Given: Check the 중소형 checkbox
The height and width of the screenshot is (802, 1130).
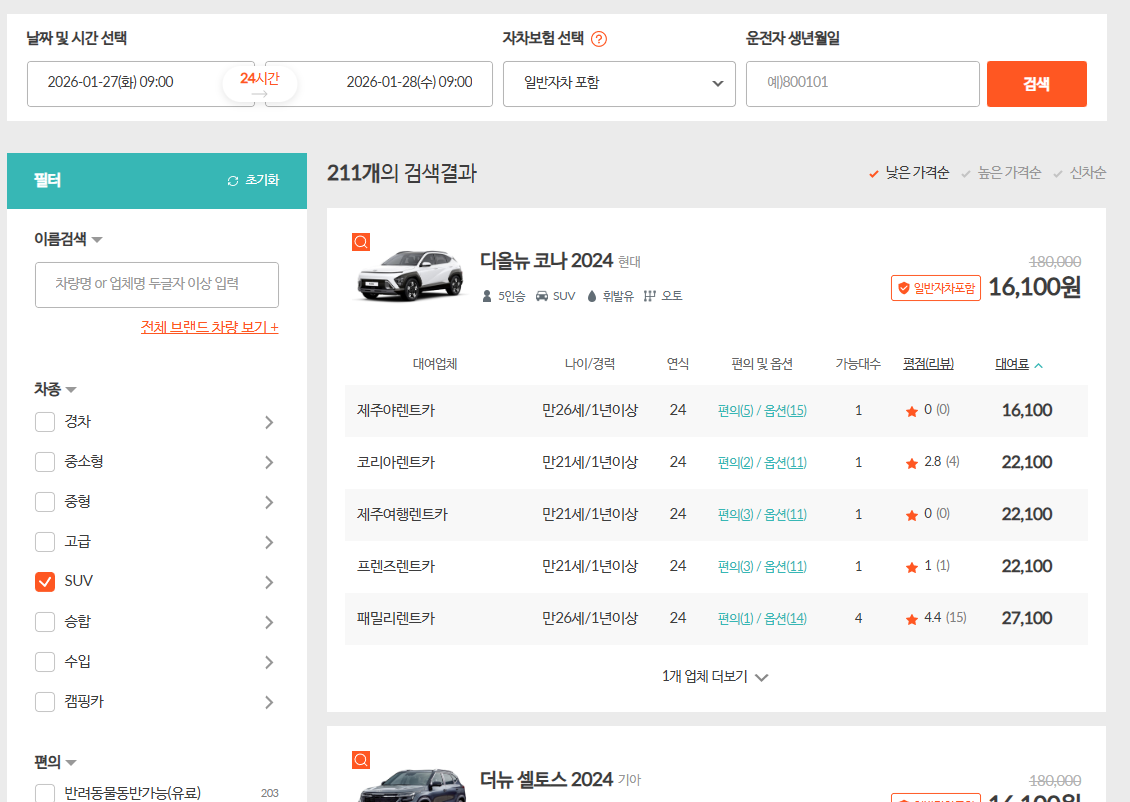Looking at the screenshot, I should (45, 462).
